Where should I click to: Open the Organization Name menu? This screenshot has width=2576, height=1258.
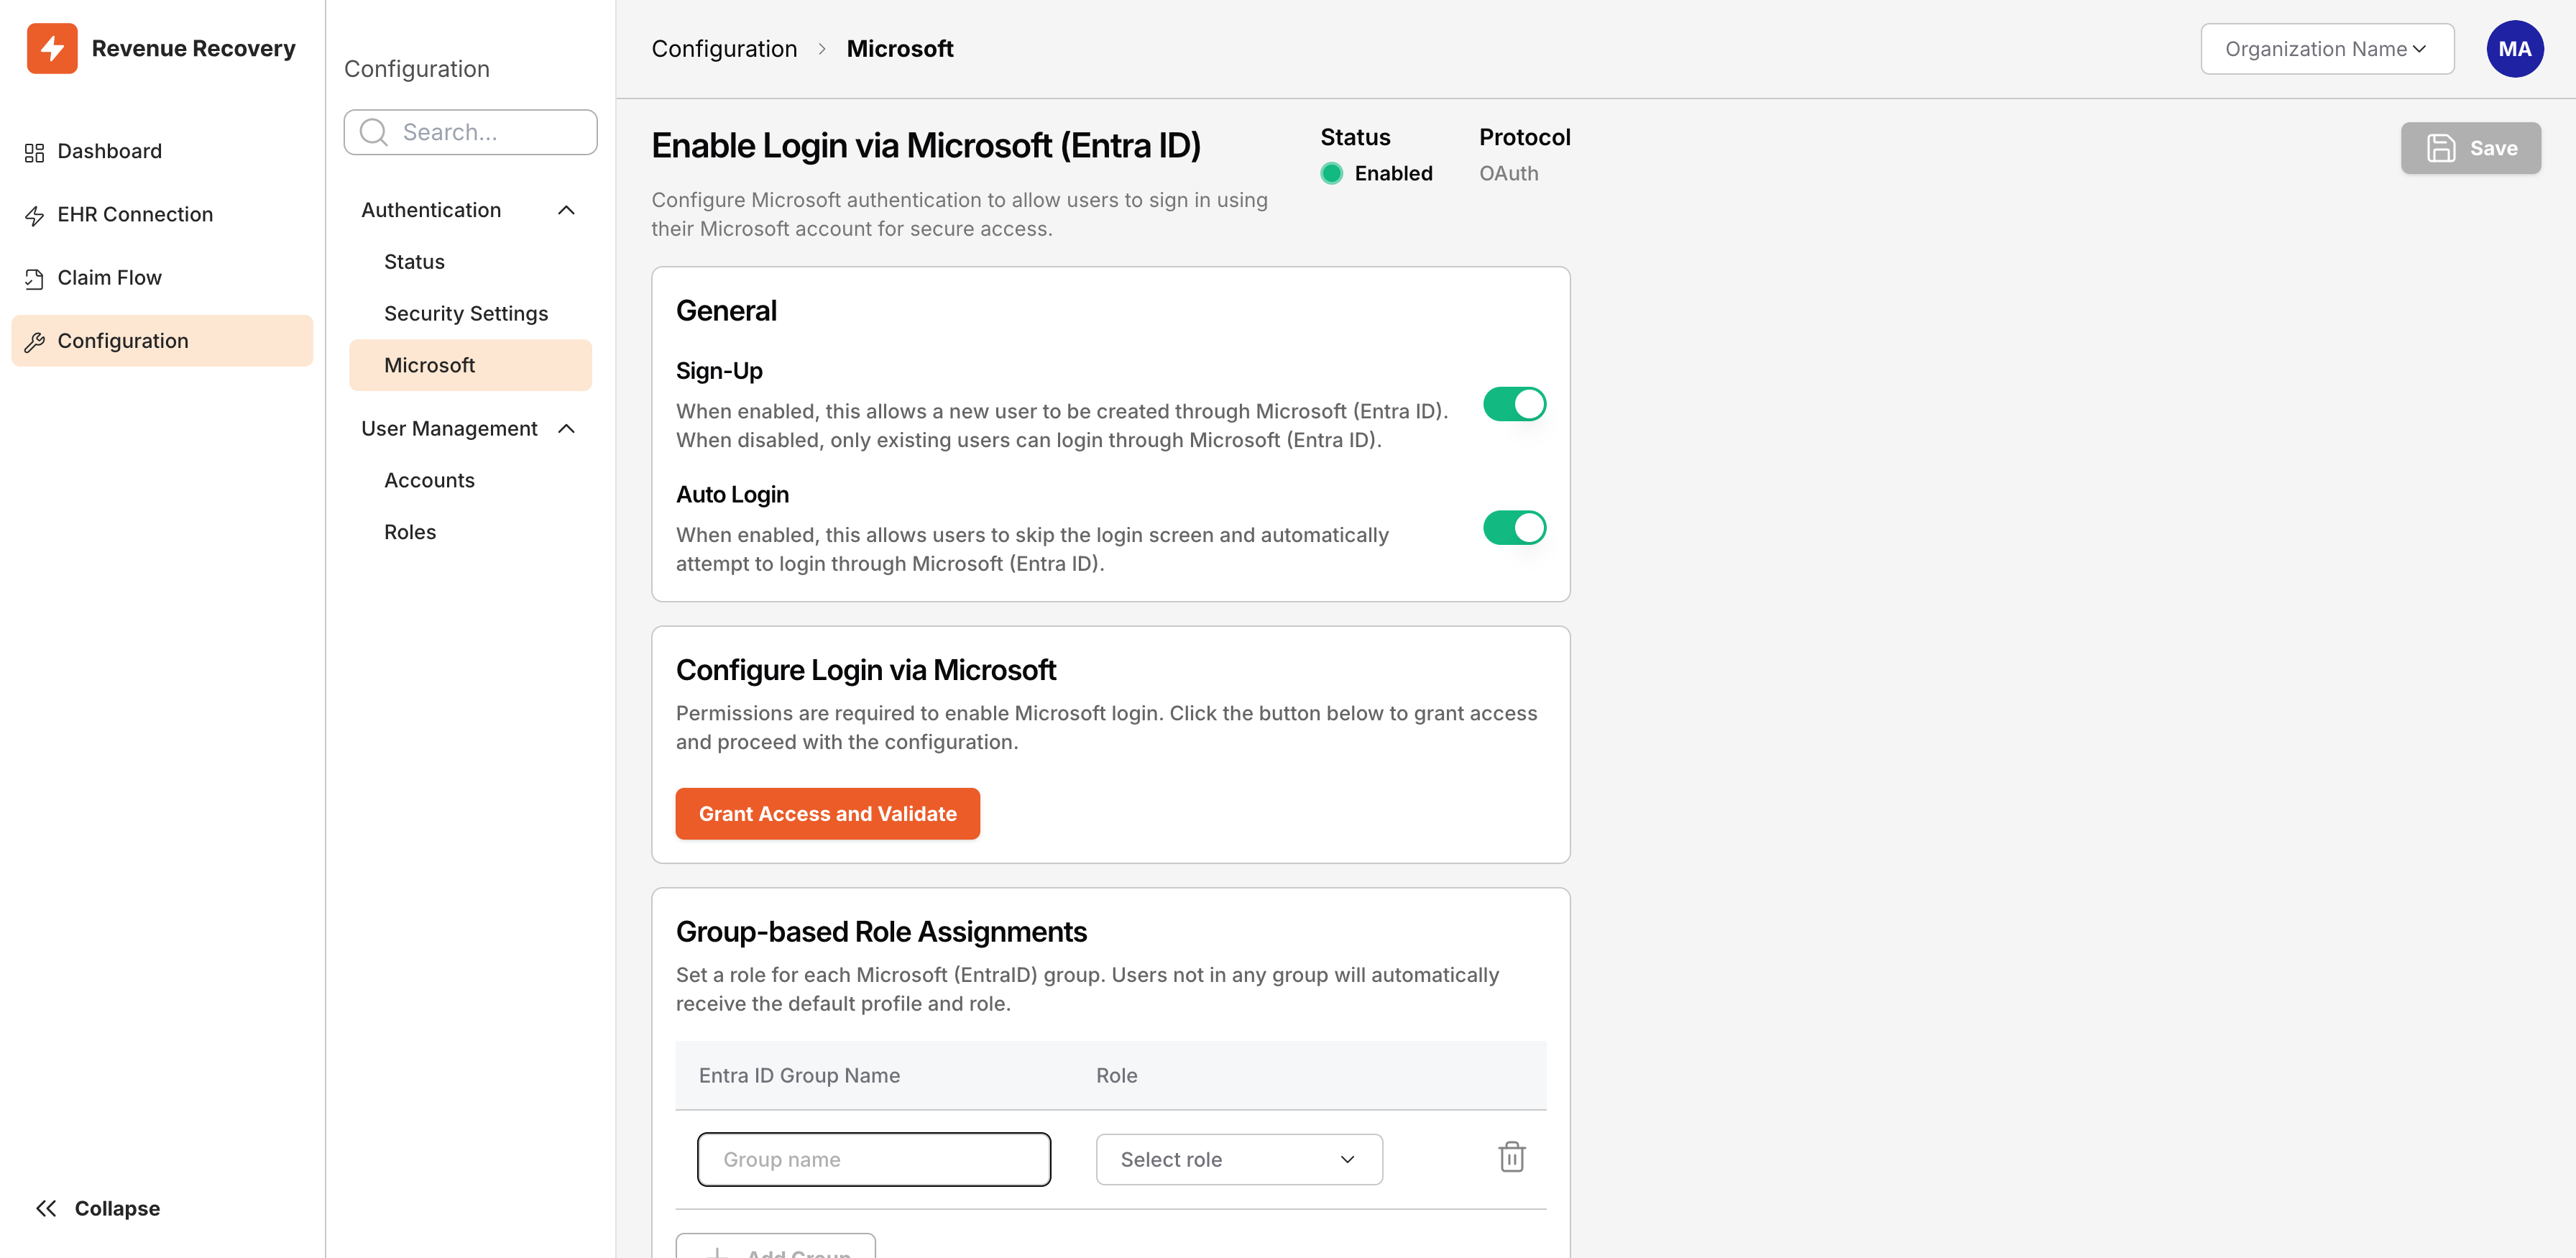point(2327,48)
